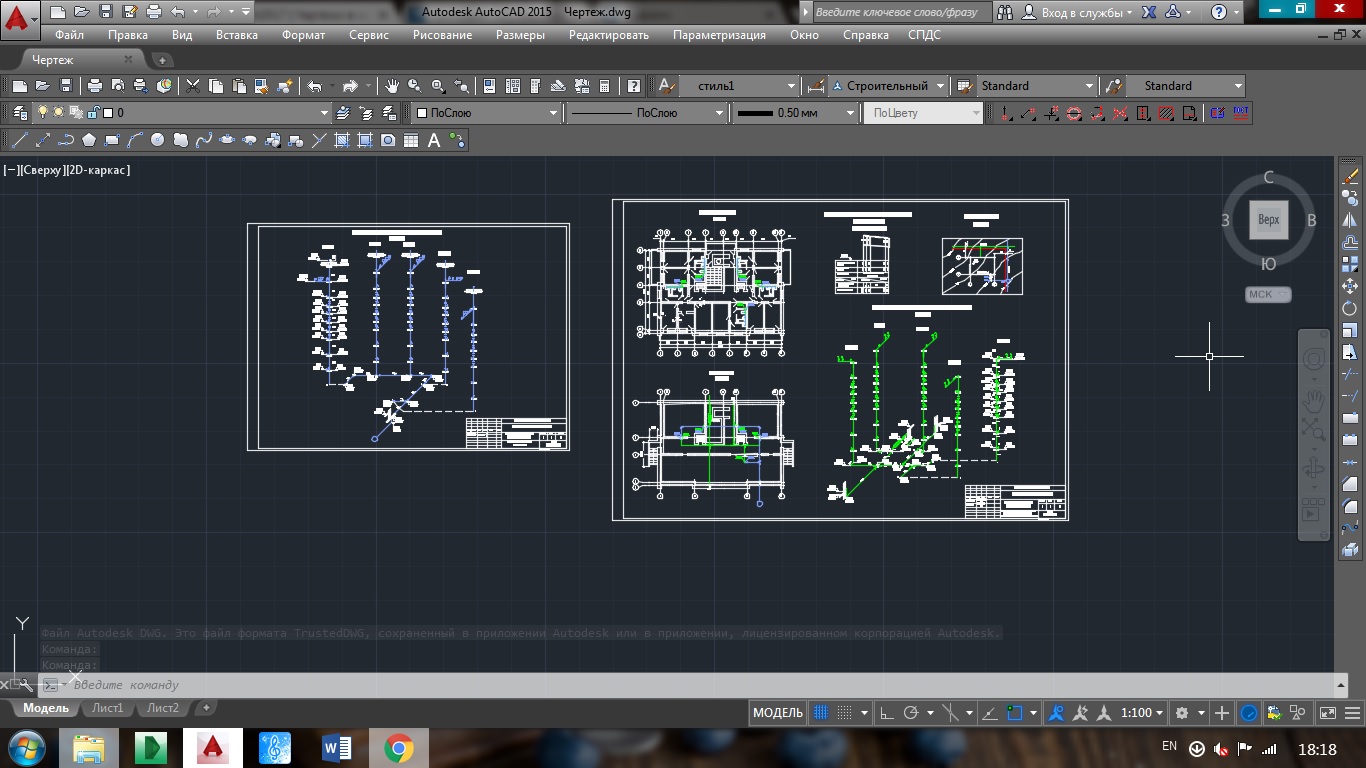Select the Circle drawing tool
The height and width of the screenshot is (768, 1366).
(157, 140)
